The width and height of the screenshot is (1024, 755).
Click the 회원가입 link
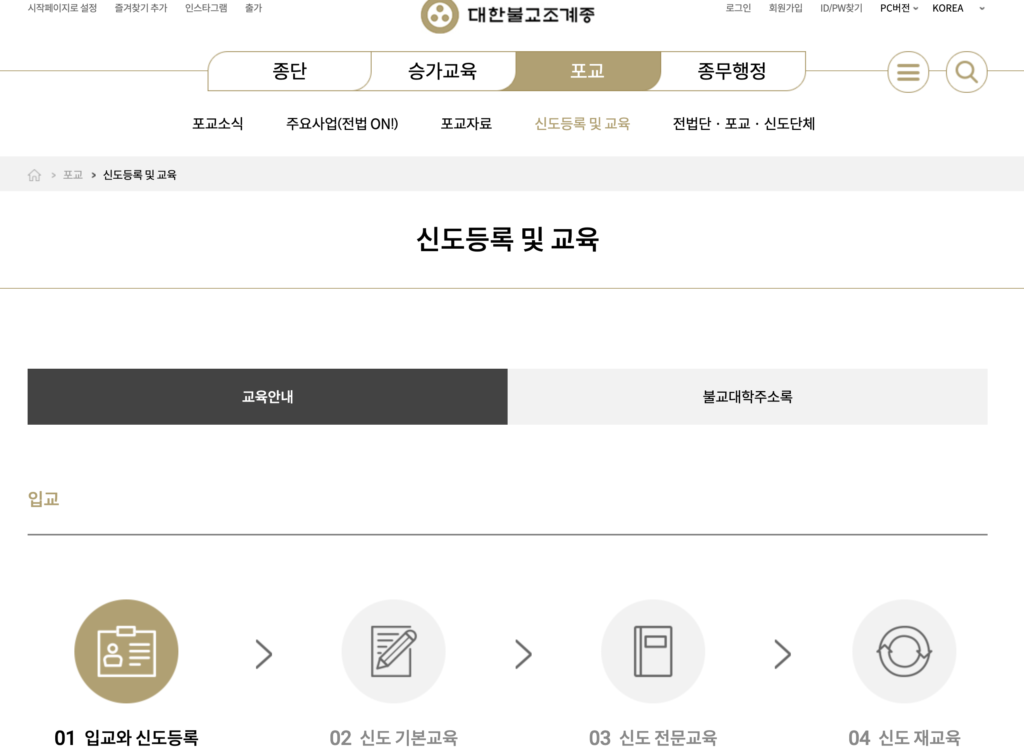(x=785, y=8)
